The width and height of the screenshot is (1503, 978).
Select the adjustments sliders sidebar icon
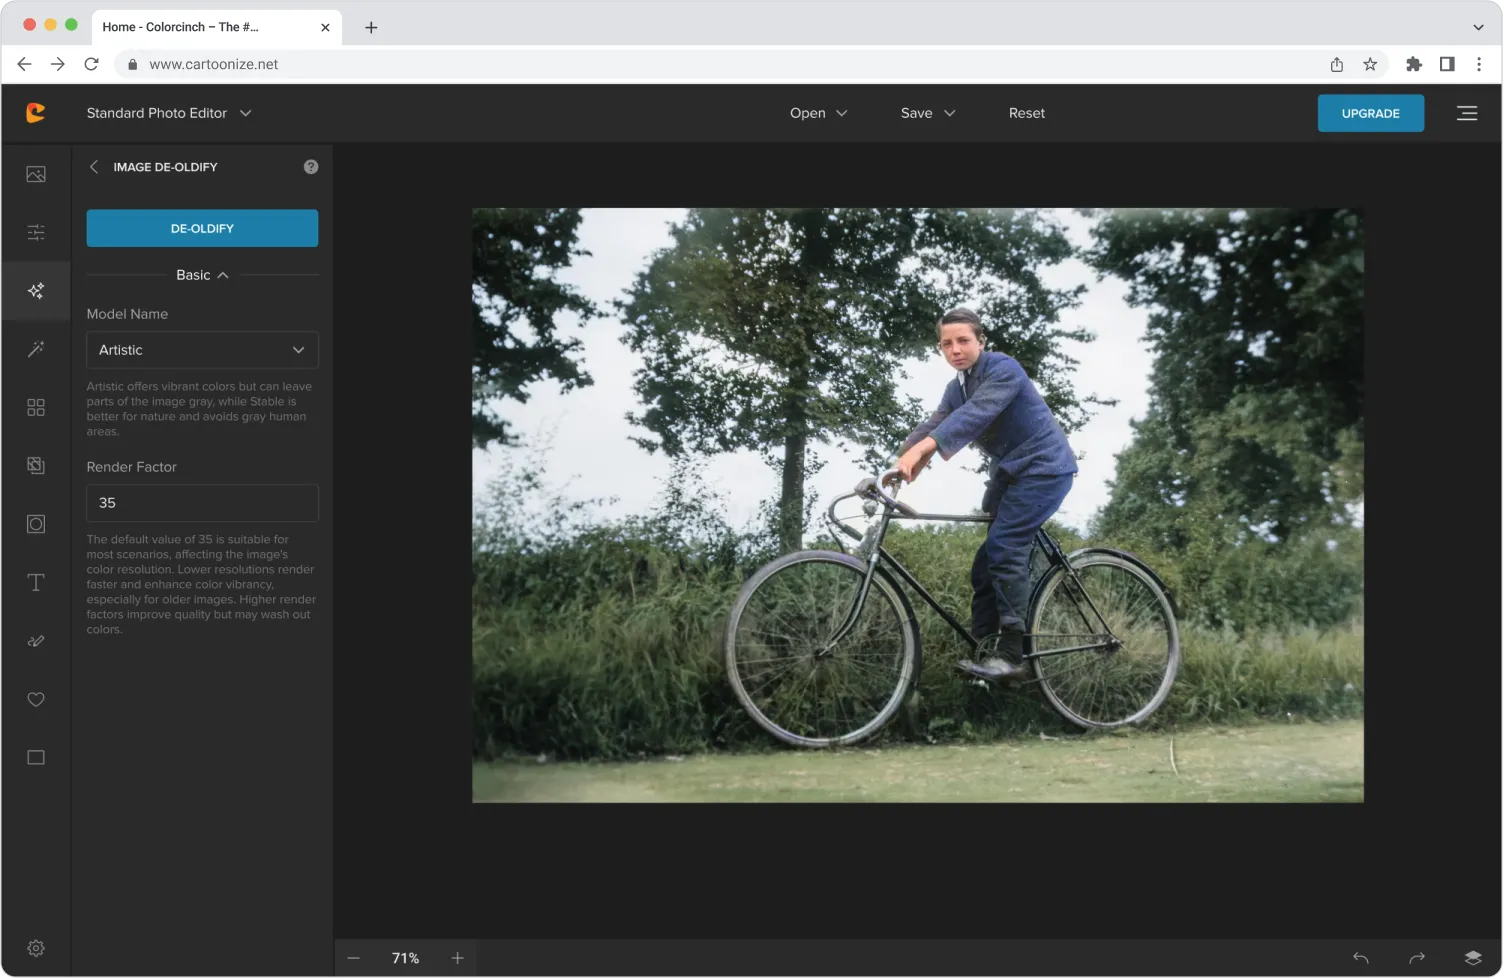[36, 232]
